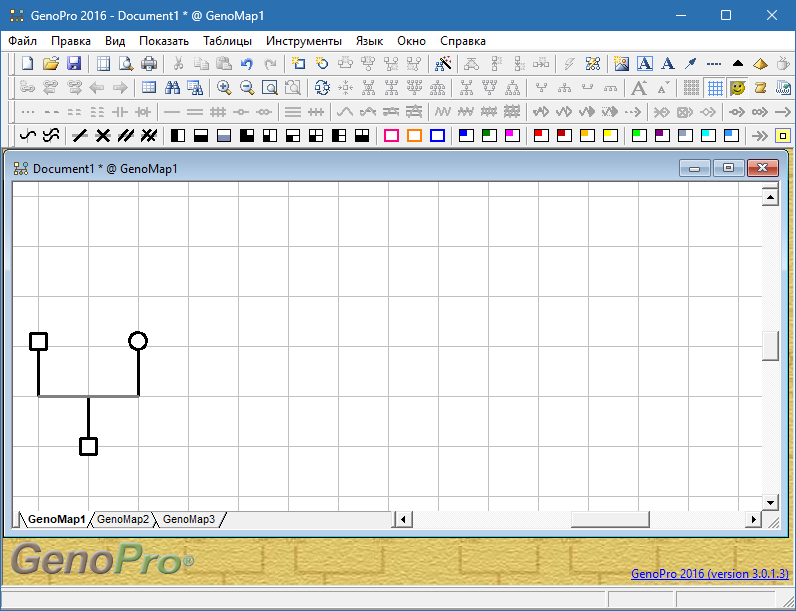Open the GenoPro 2016 version link
Image resolution: width=796 pixels, height=611 pixels.
tap(710, 574)
